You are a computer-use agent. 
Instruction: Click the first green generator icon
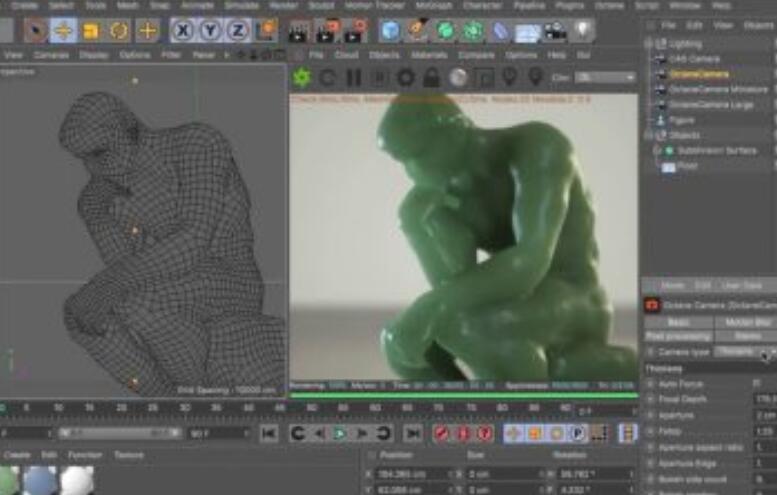point(445,31)
